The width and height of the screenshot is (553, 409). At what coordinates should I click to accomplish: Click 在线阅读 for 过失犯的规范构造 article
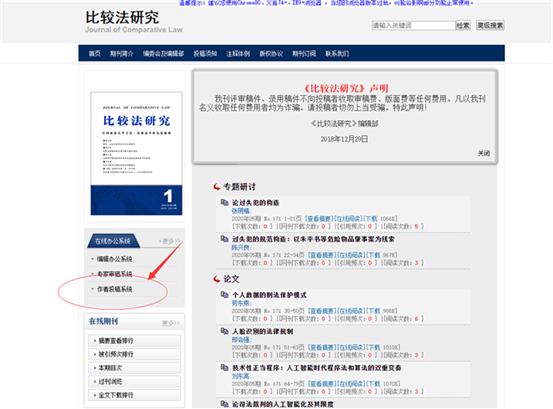tap(351, 255)
